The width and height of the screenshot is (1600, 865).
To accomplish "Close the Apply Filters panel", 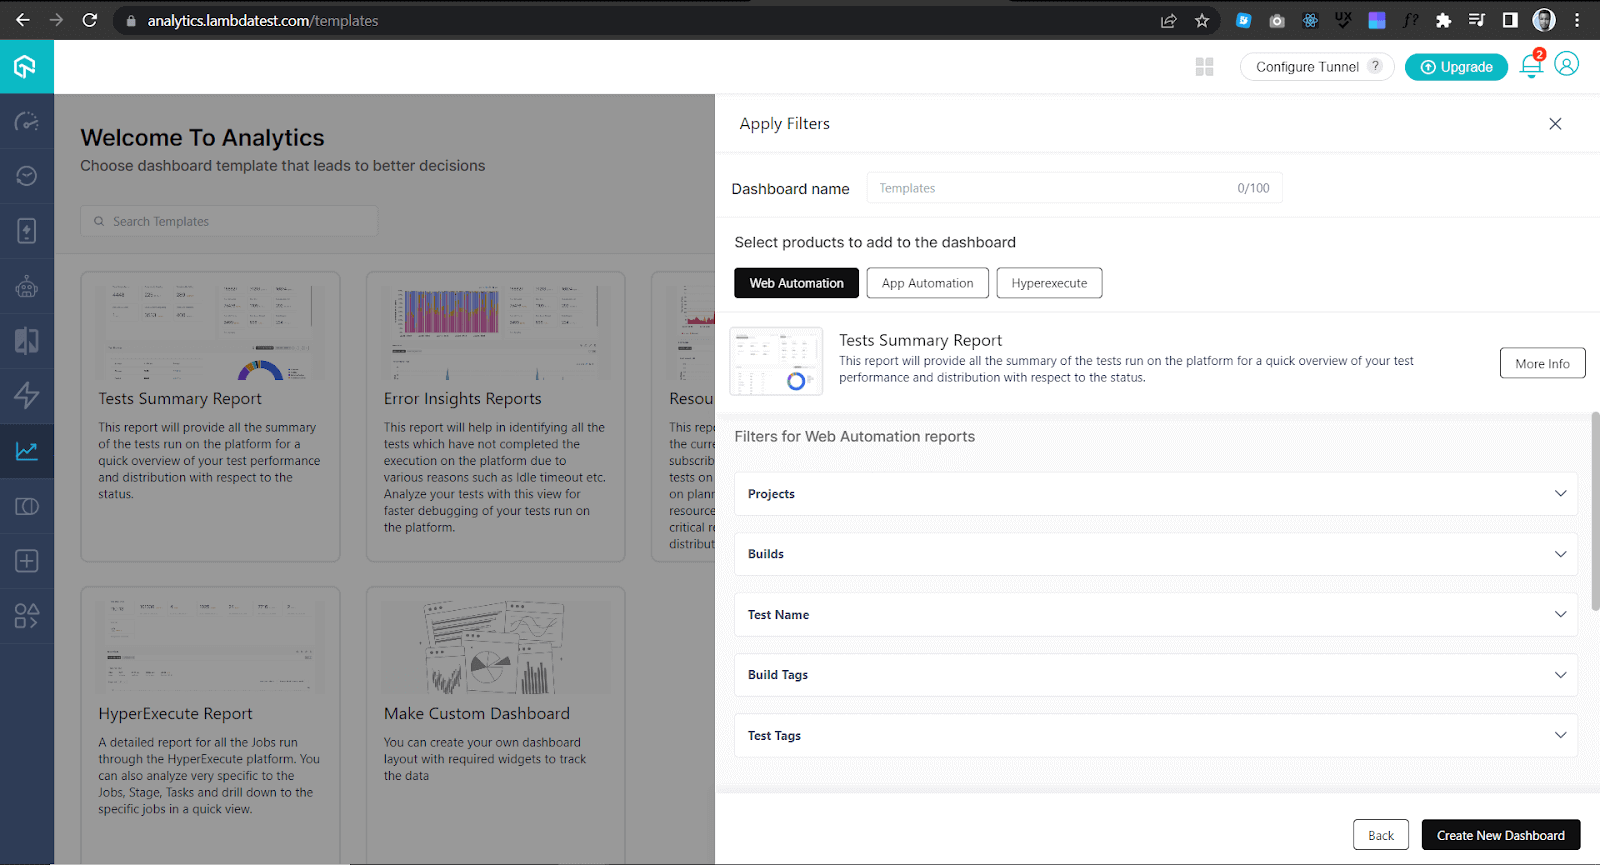I will 1555,124.
